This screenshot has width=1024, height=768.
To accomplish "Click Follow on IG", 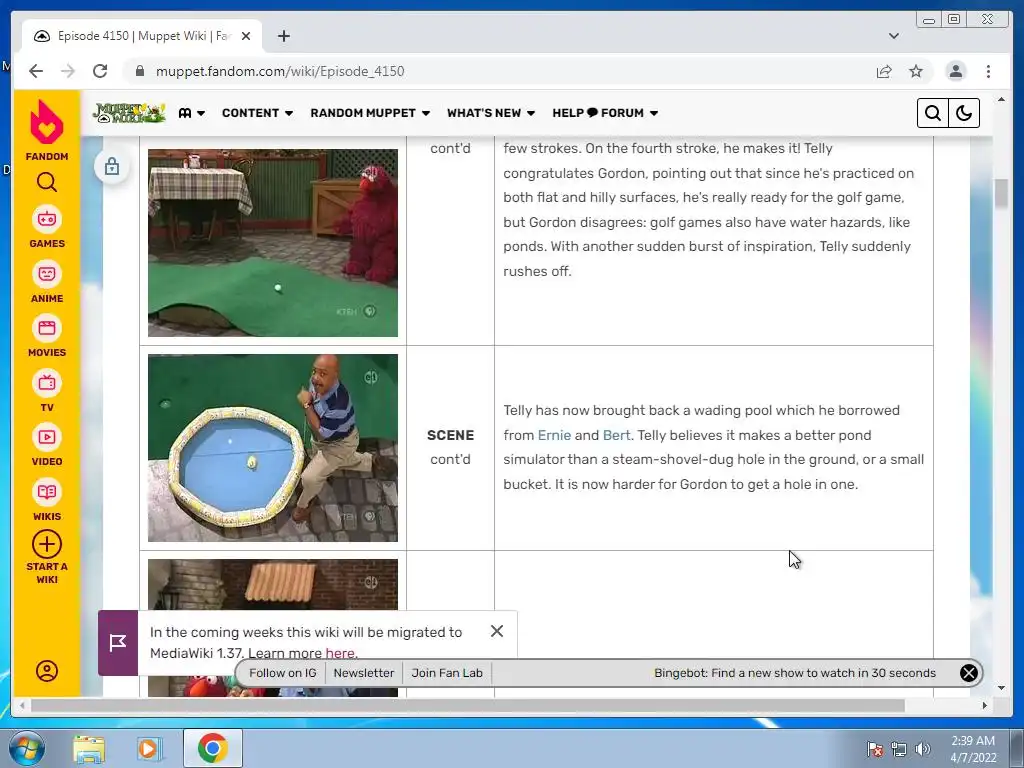I will click(282, 673).
